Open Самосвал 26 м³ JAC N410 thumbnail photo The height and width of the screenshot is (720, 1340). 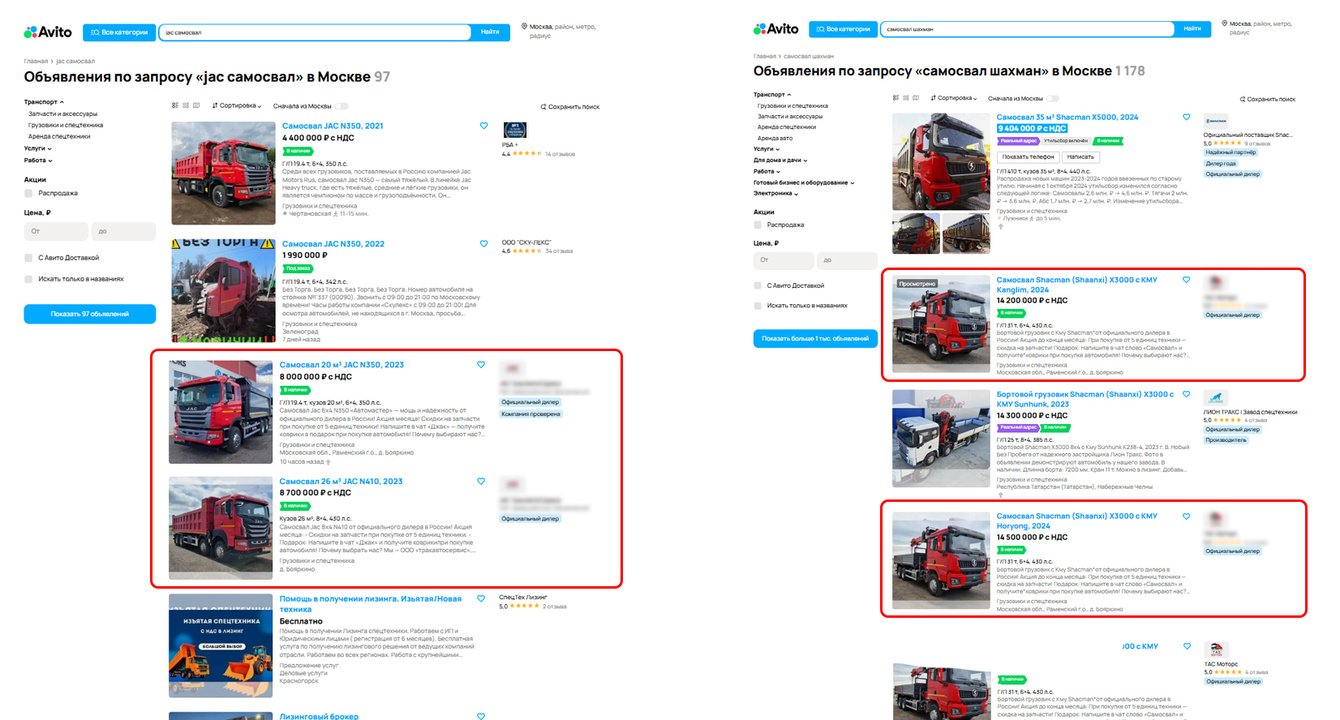pos(220,527)
